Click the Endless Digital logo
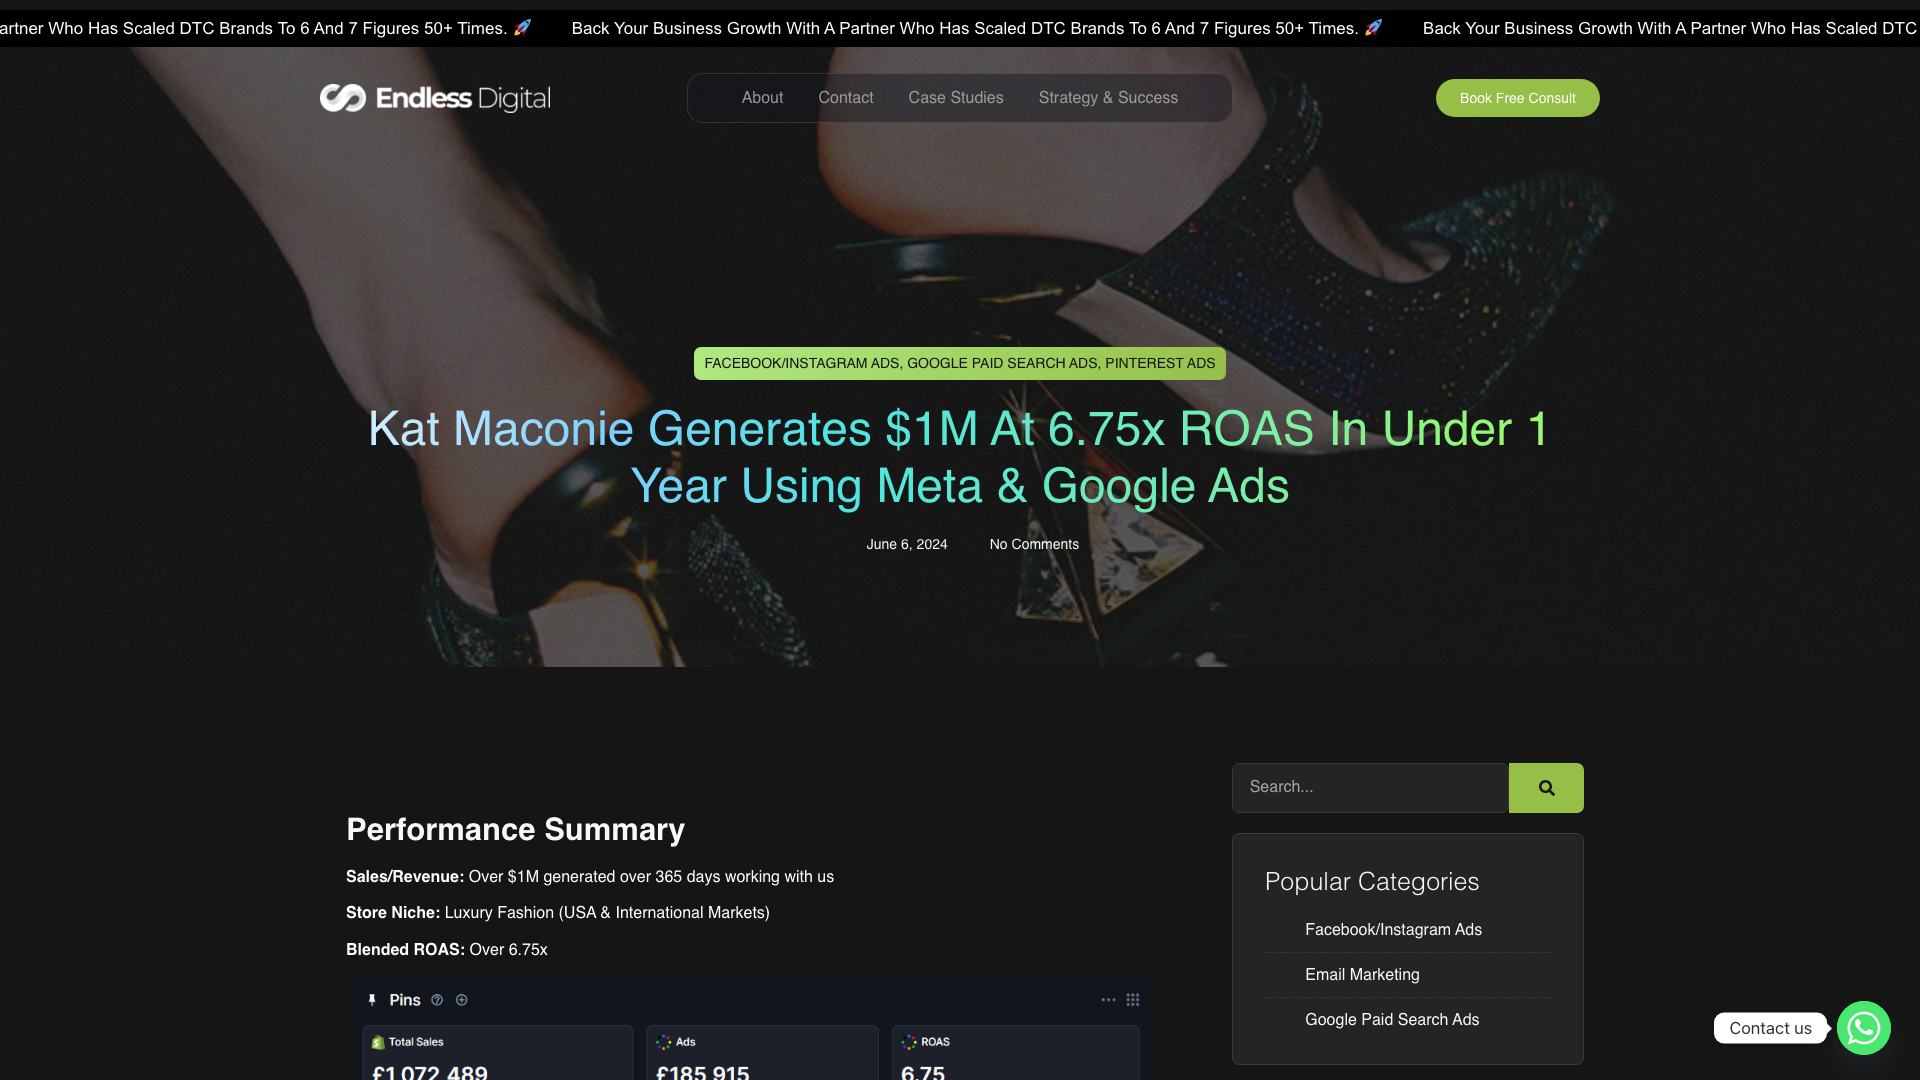The width and height of the screenshot is (1920, 1080). point(435,98)
